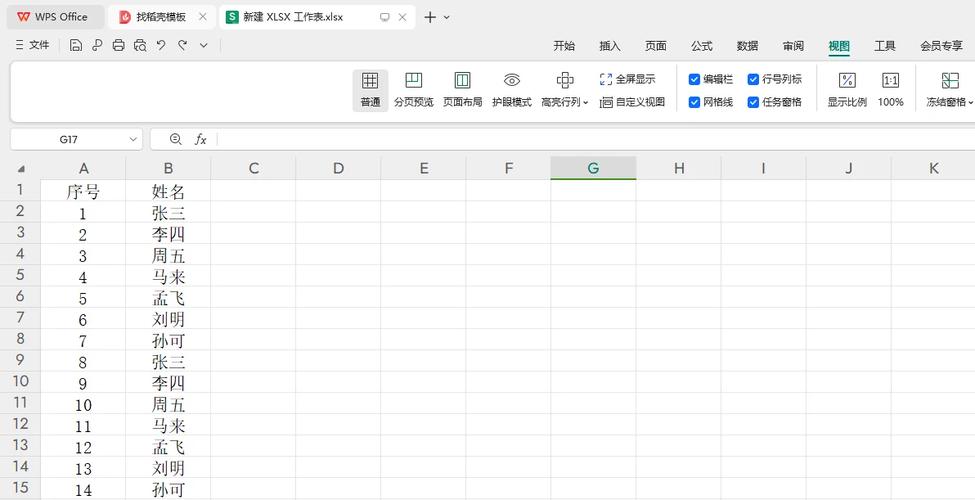Click the select-all corner triangle

point(21,169)
